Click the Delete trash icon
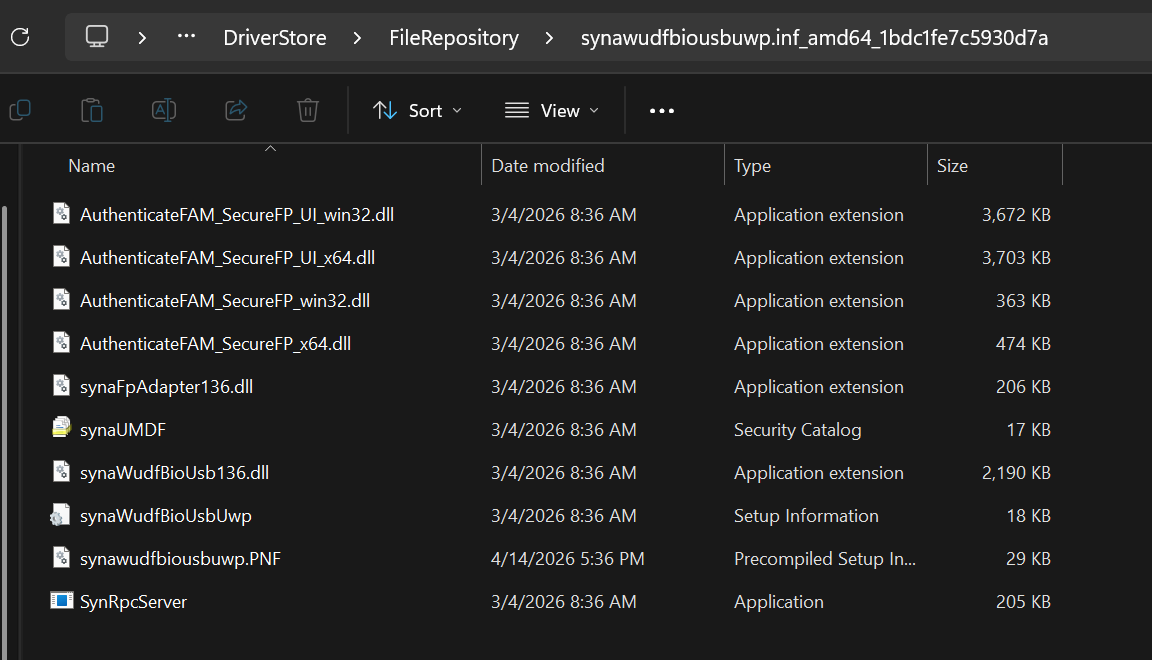 [308, 110]
